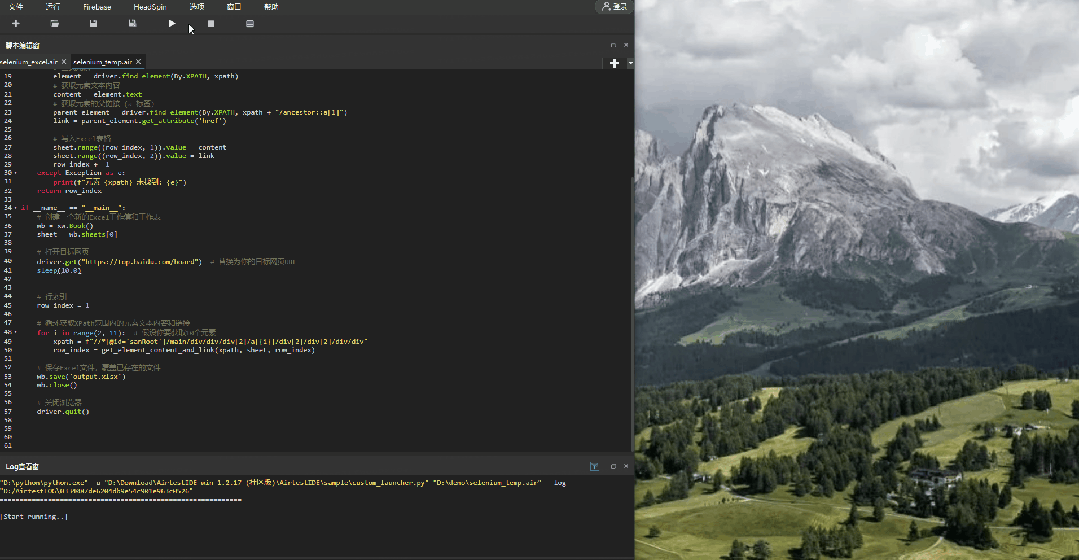Screen dimensions: 1079x560
Task: Close the script editor panel
Action: 626,45
